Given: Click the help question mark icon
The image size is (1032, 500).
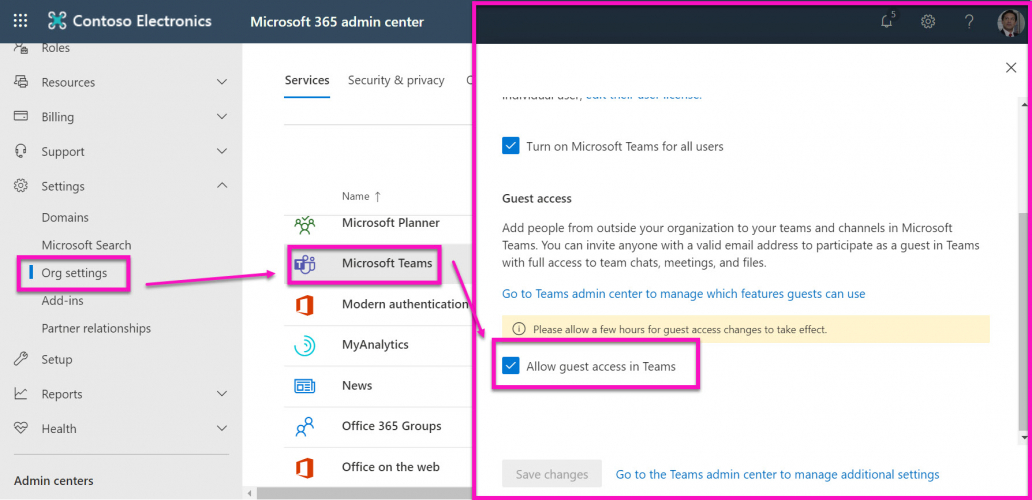Looking at the screenshot, I should tap(969, 22).
